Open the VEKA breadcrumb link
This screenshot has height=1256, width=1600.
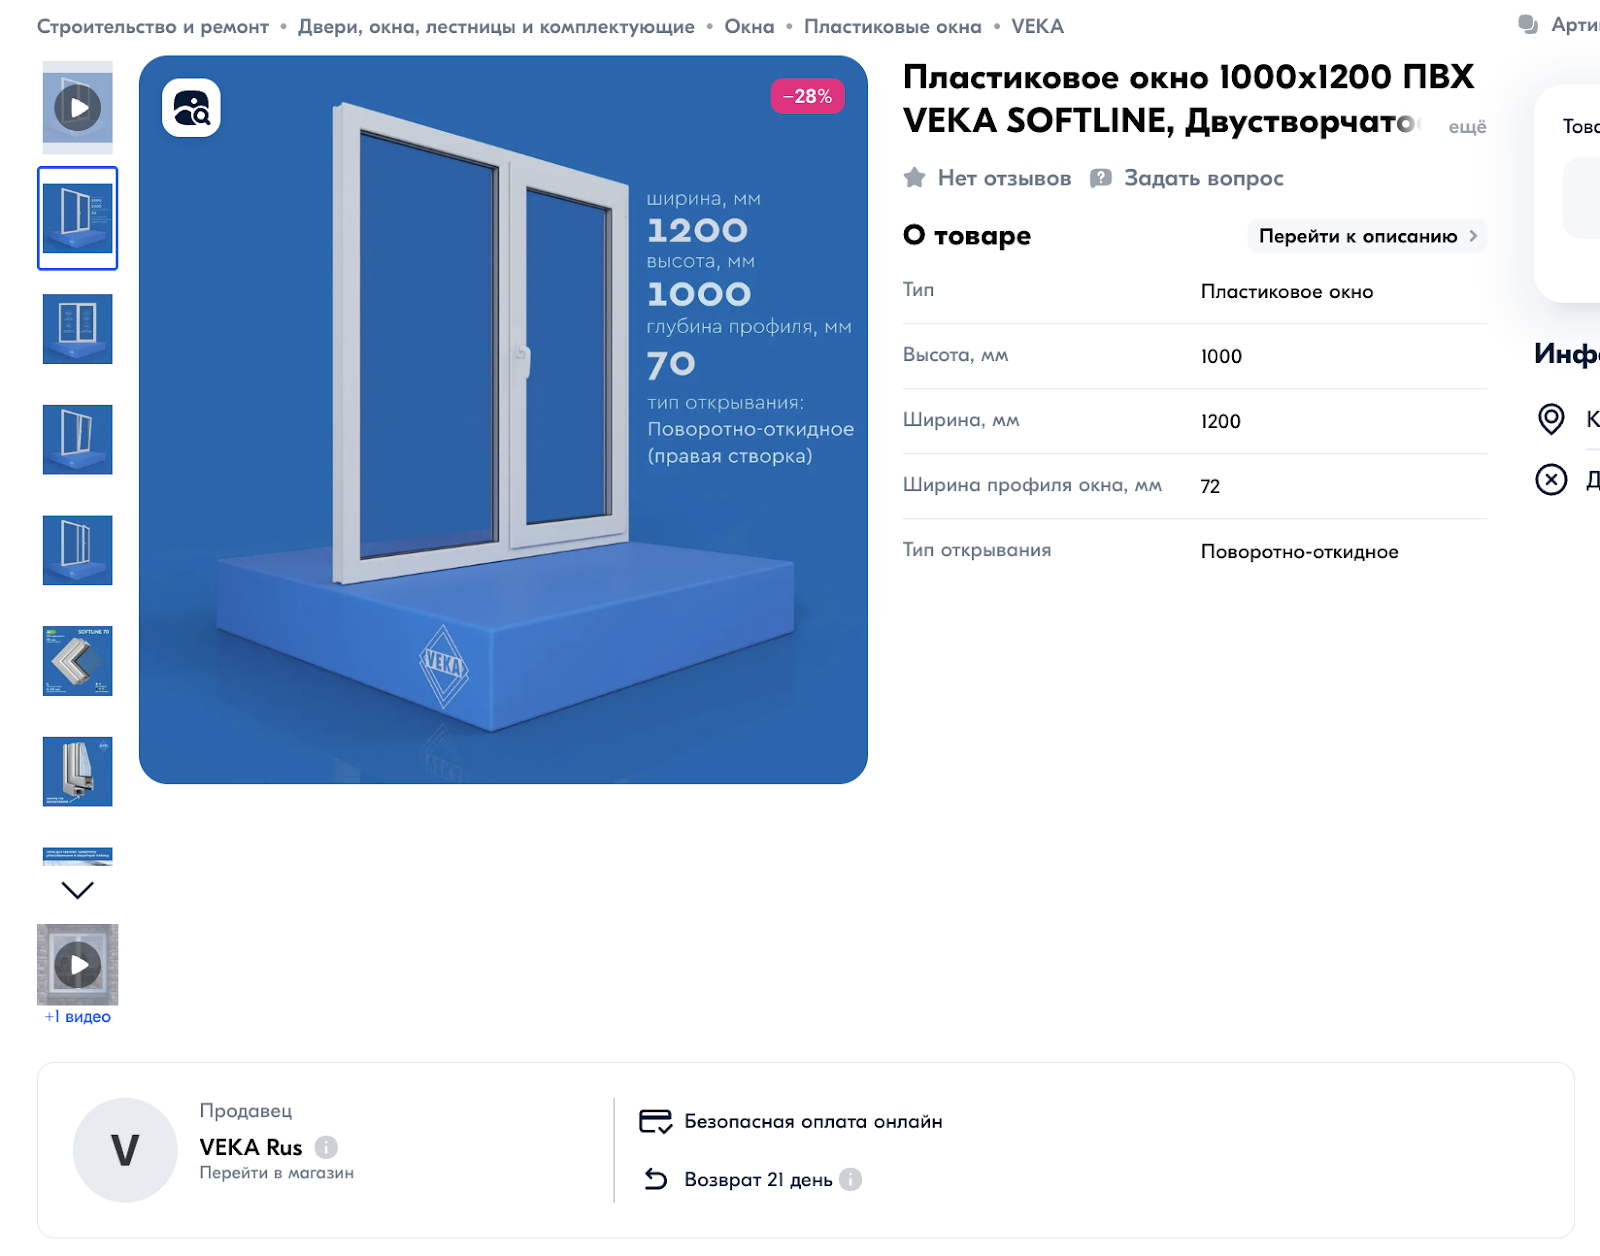point(1037,27)
